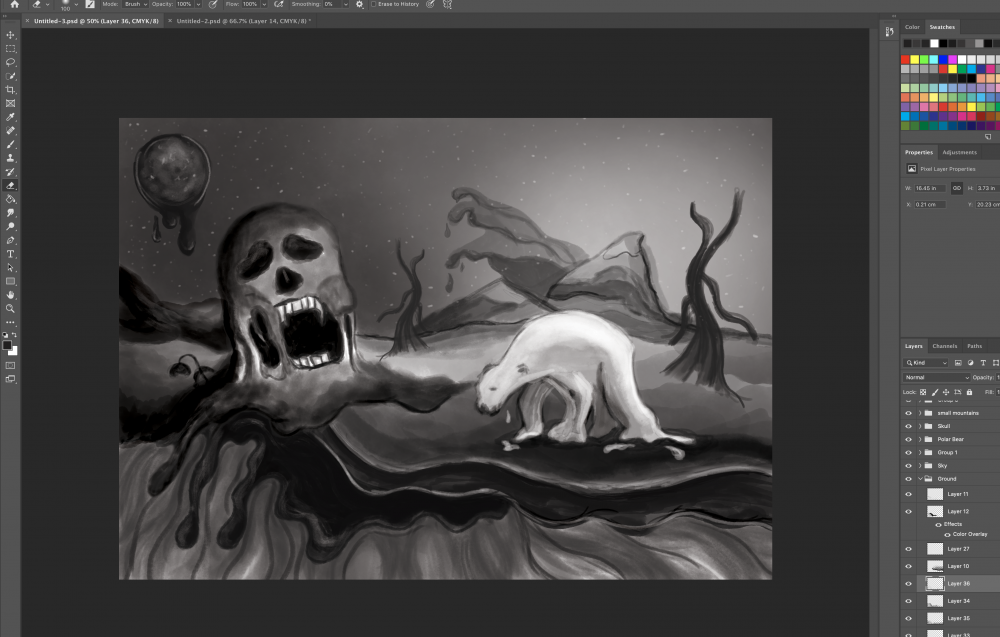Enable the Erase to History checkbox
Image resolution: width=1000 pixels, height=637 pixels.
click(374, 5)
